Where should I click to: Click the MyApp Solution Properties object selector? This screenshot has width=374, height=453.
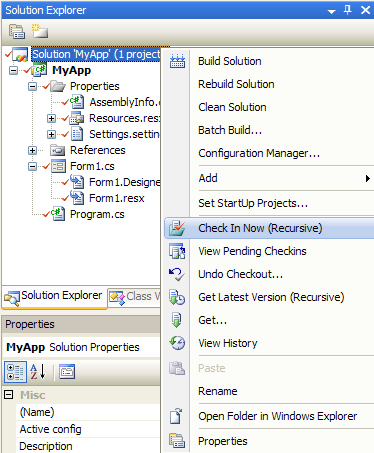81,347
